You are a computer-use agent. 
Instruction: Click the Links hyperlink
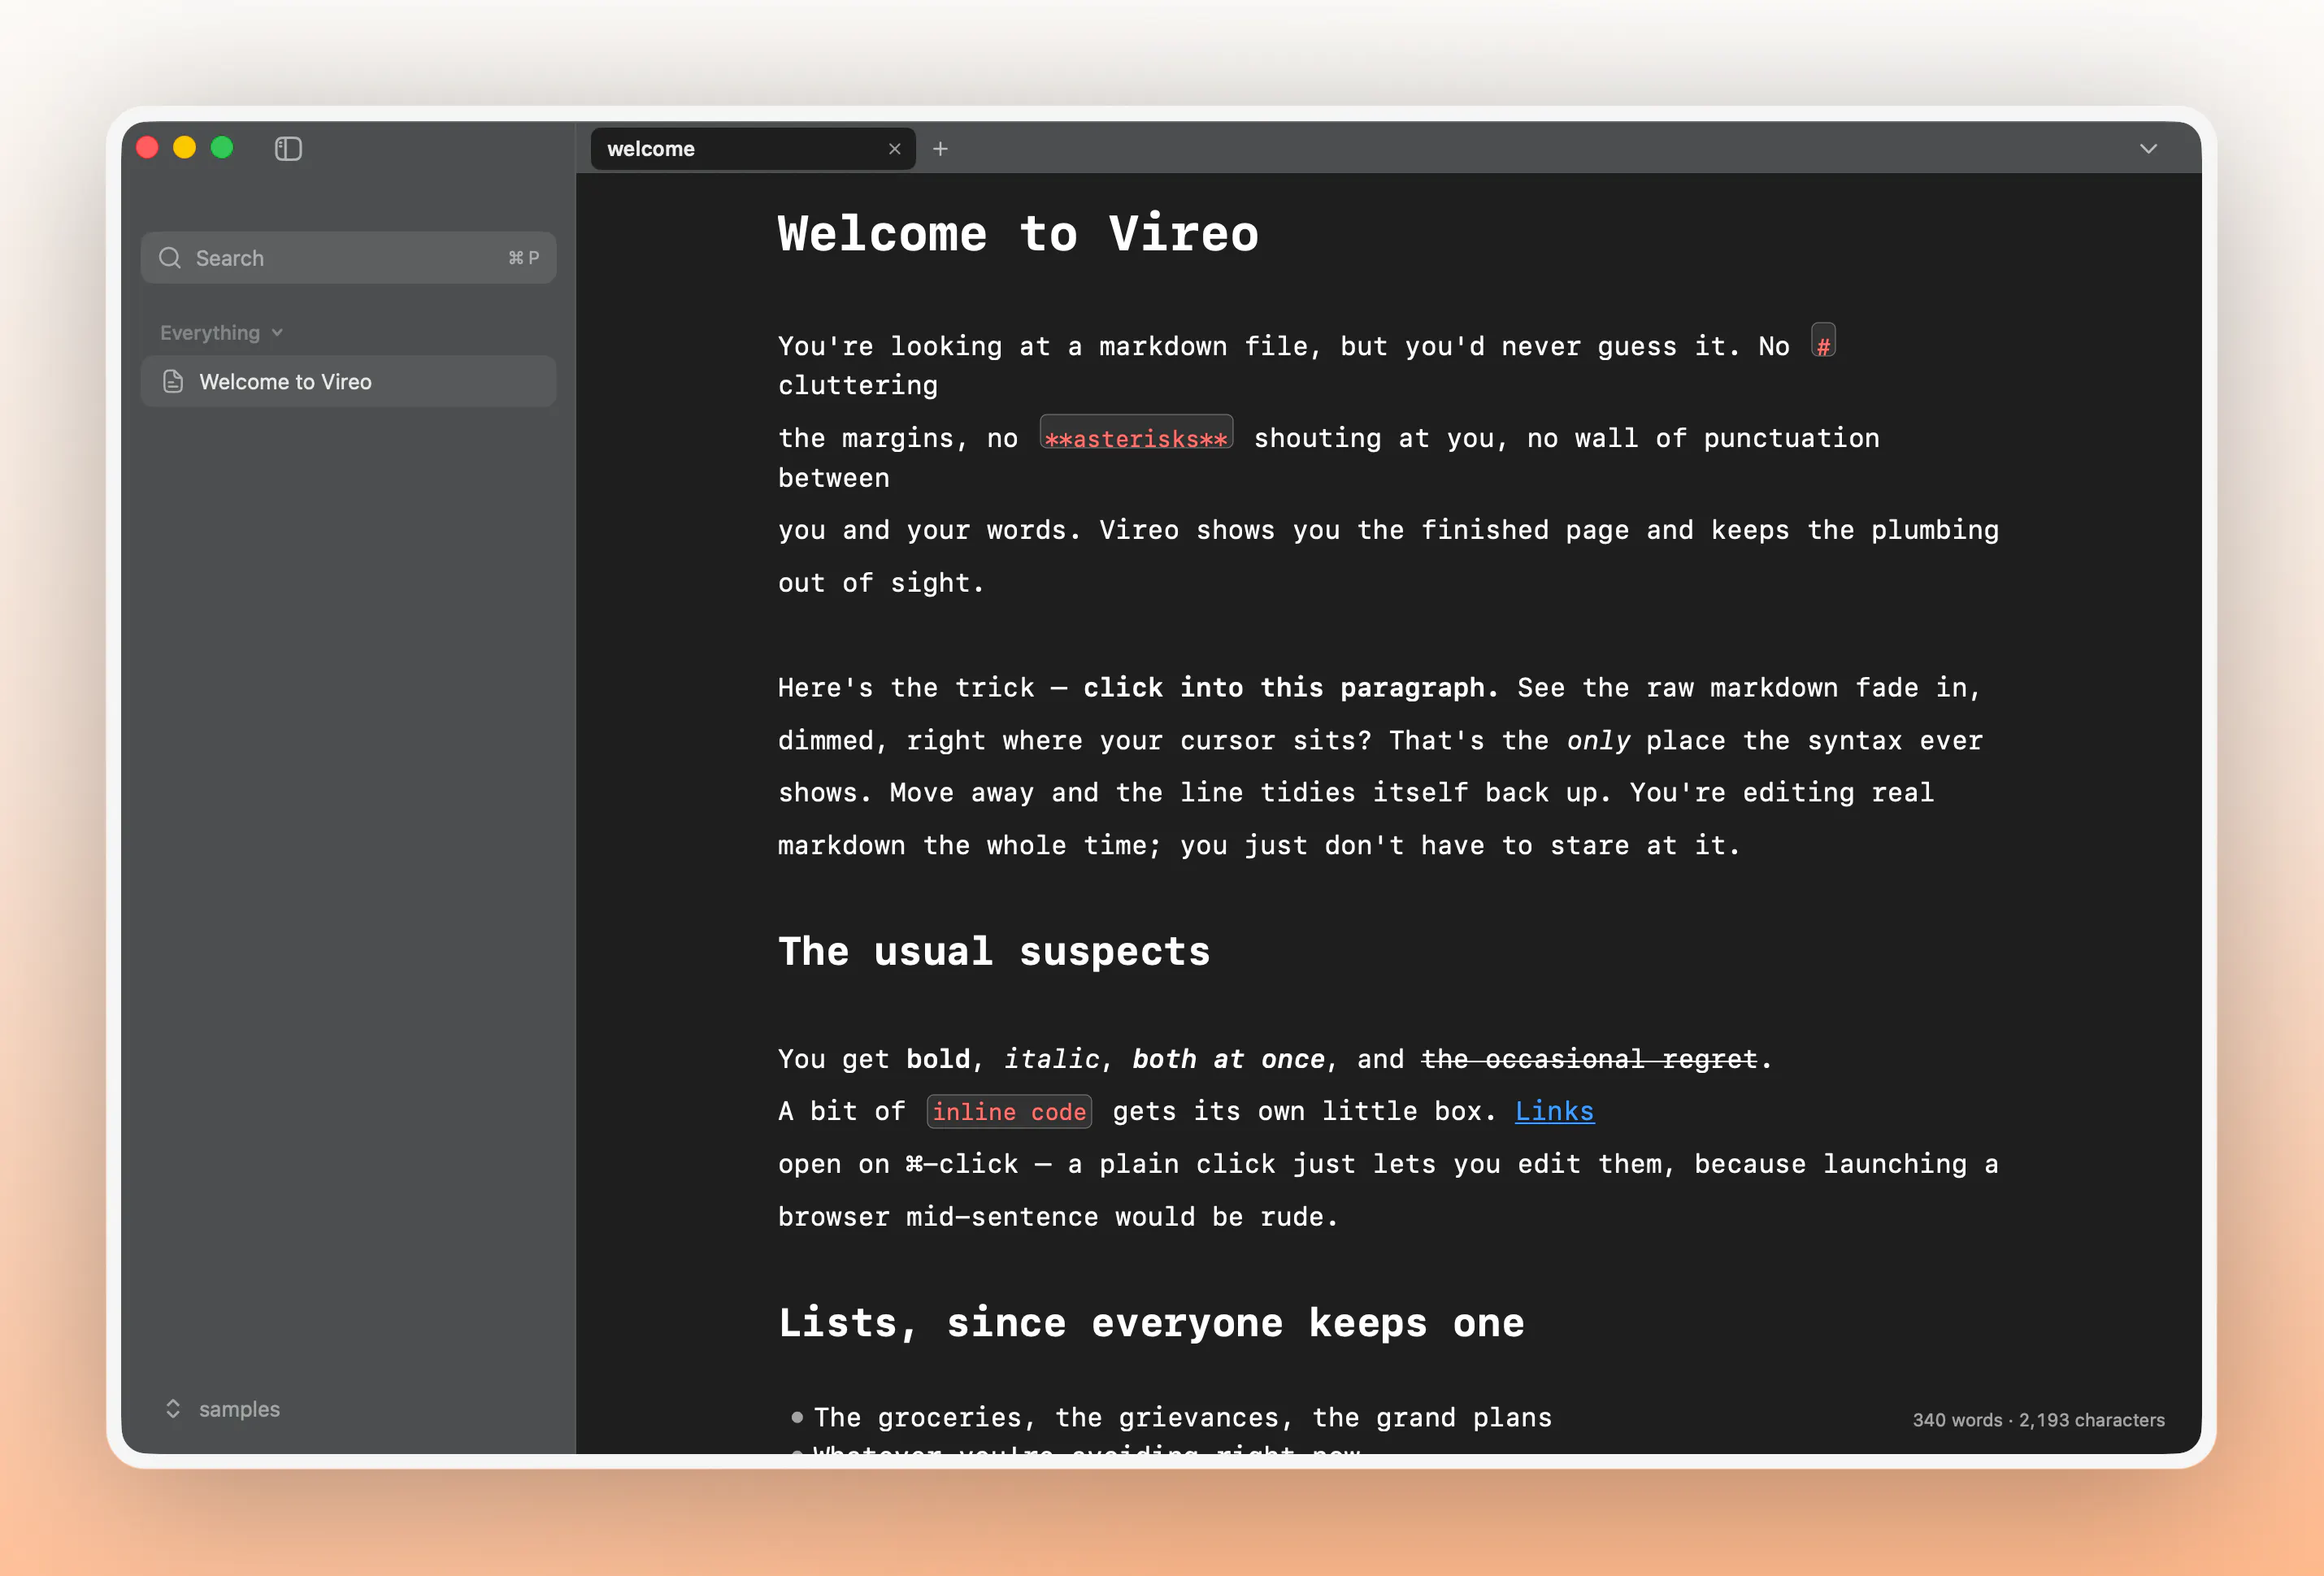(1554, 1111)
